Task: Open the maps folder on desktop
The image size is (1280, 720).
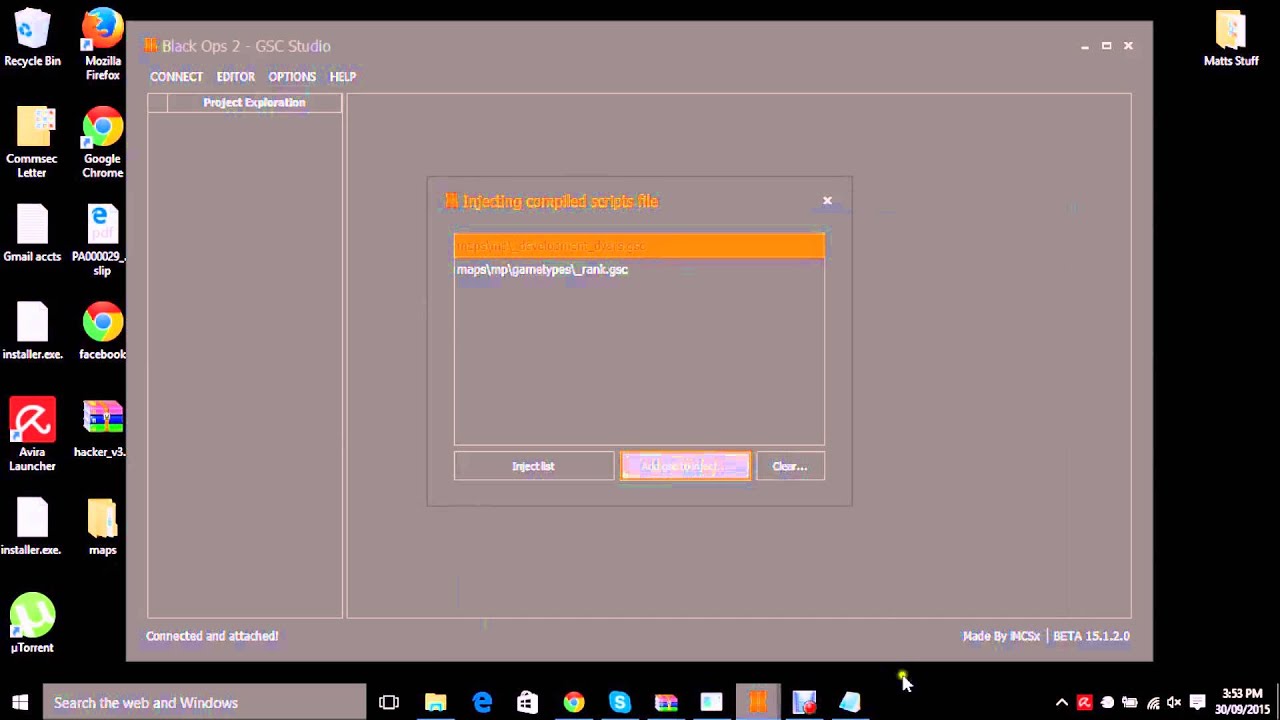Action: pos(102,527)
